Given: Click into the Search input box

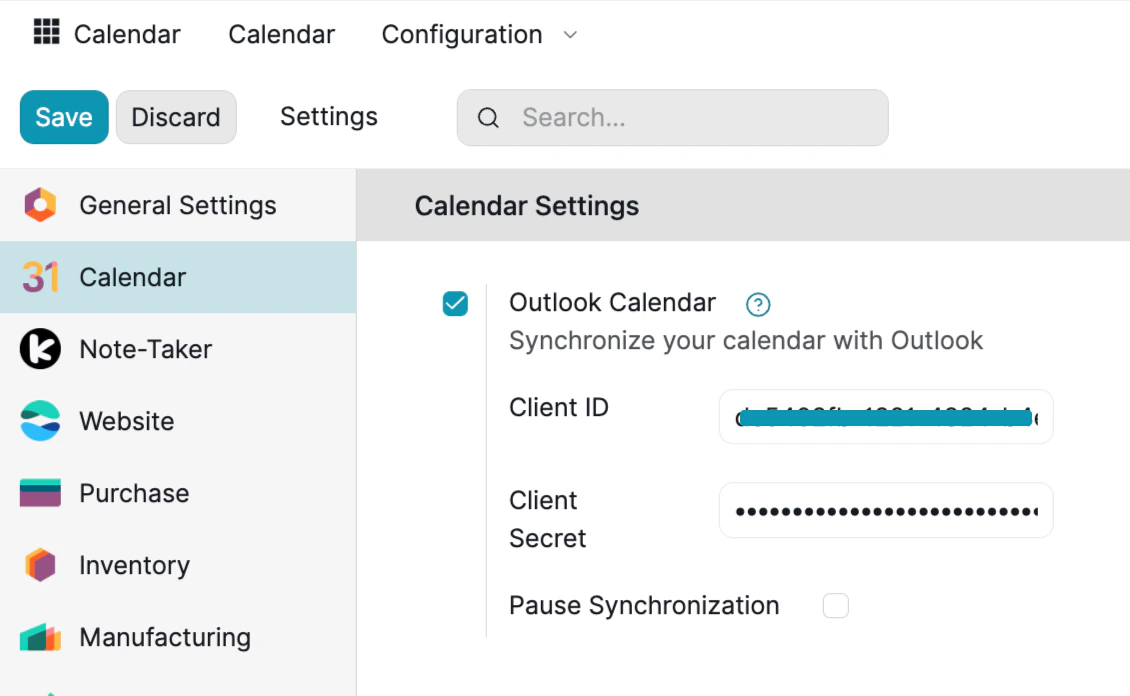Looking at the screenshot, I should click(670, 117).
